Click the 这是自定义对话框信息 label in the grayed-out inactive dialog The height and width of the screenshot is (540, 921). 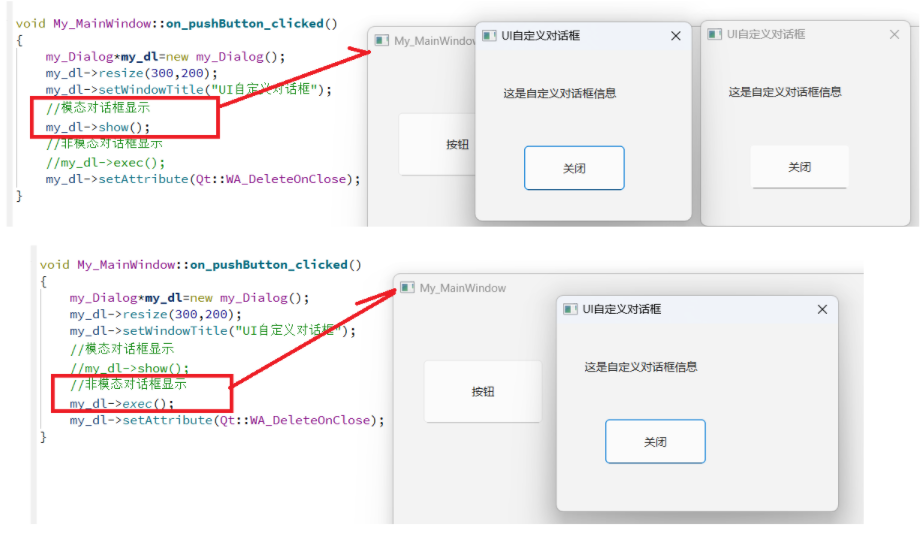(x=785, y=92)
